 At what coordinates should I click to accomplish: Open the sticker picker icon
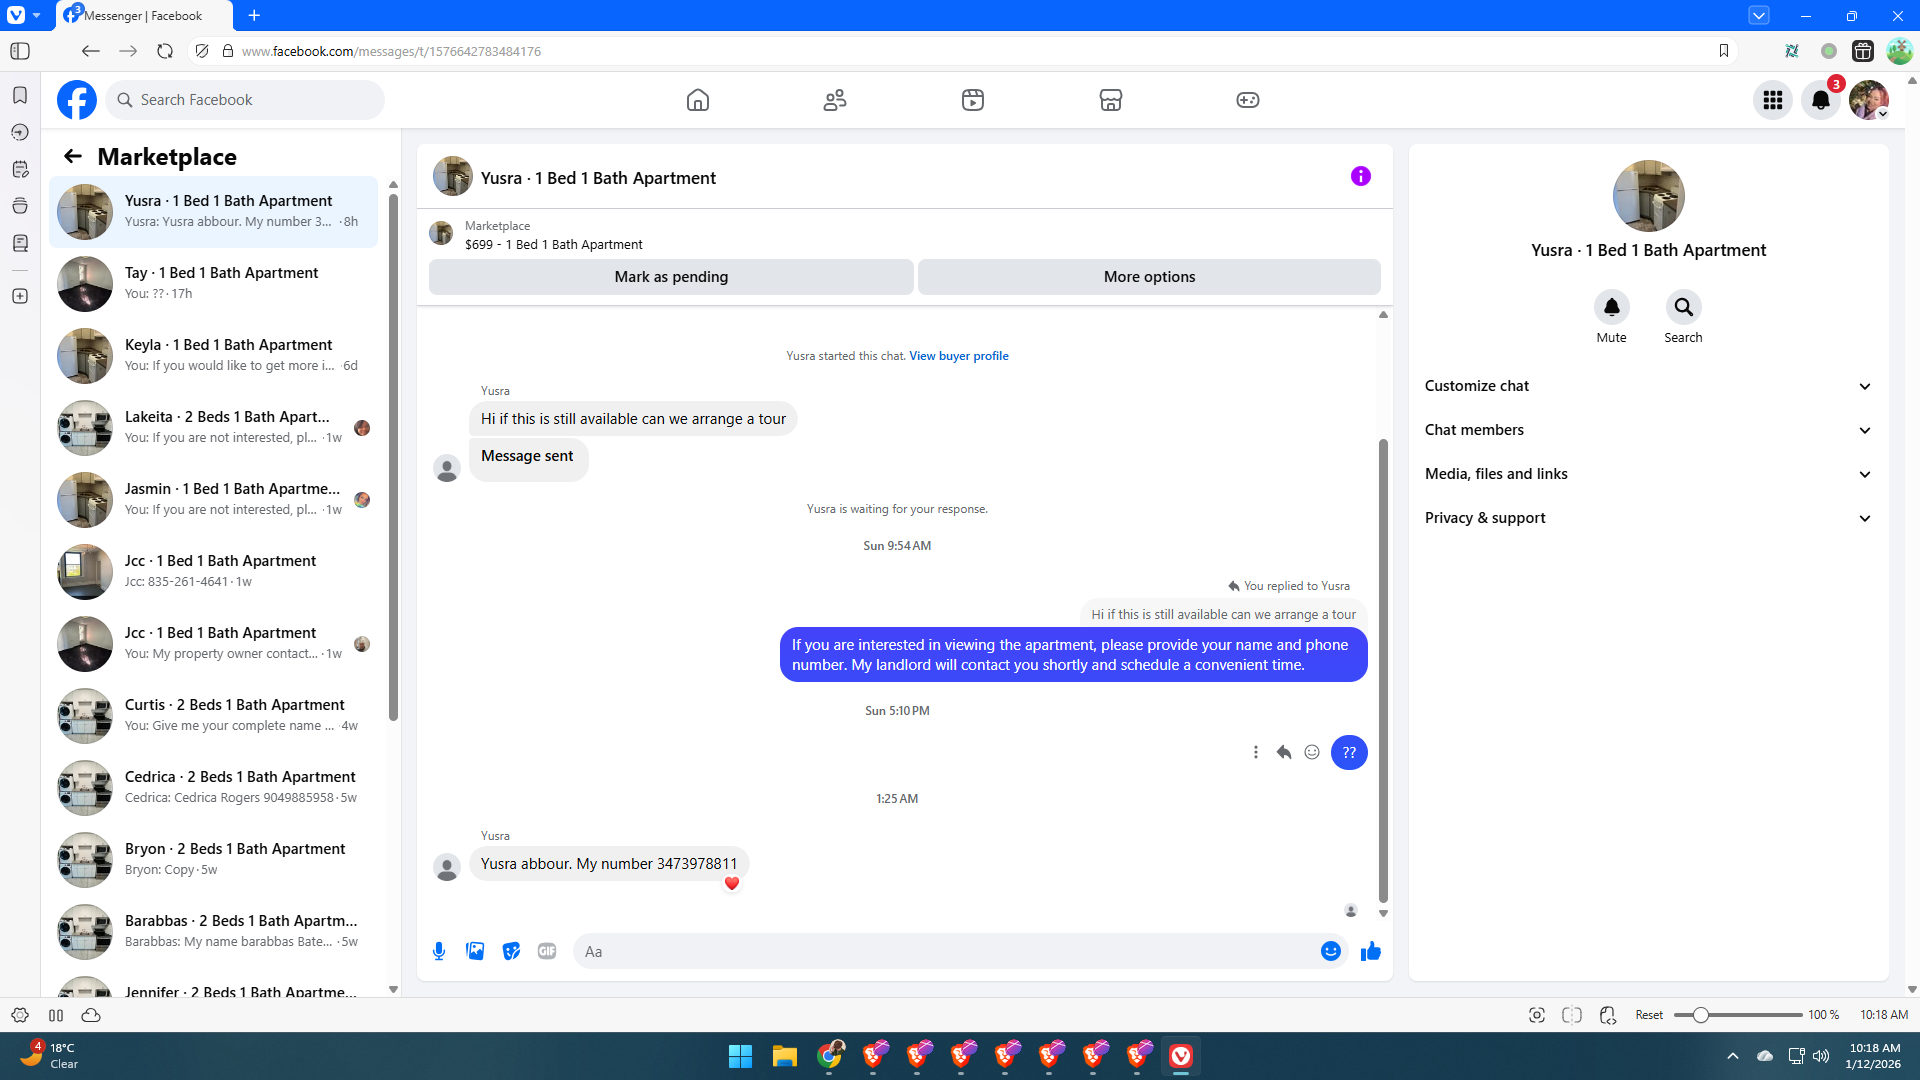(511, 951)
